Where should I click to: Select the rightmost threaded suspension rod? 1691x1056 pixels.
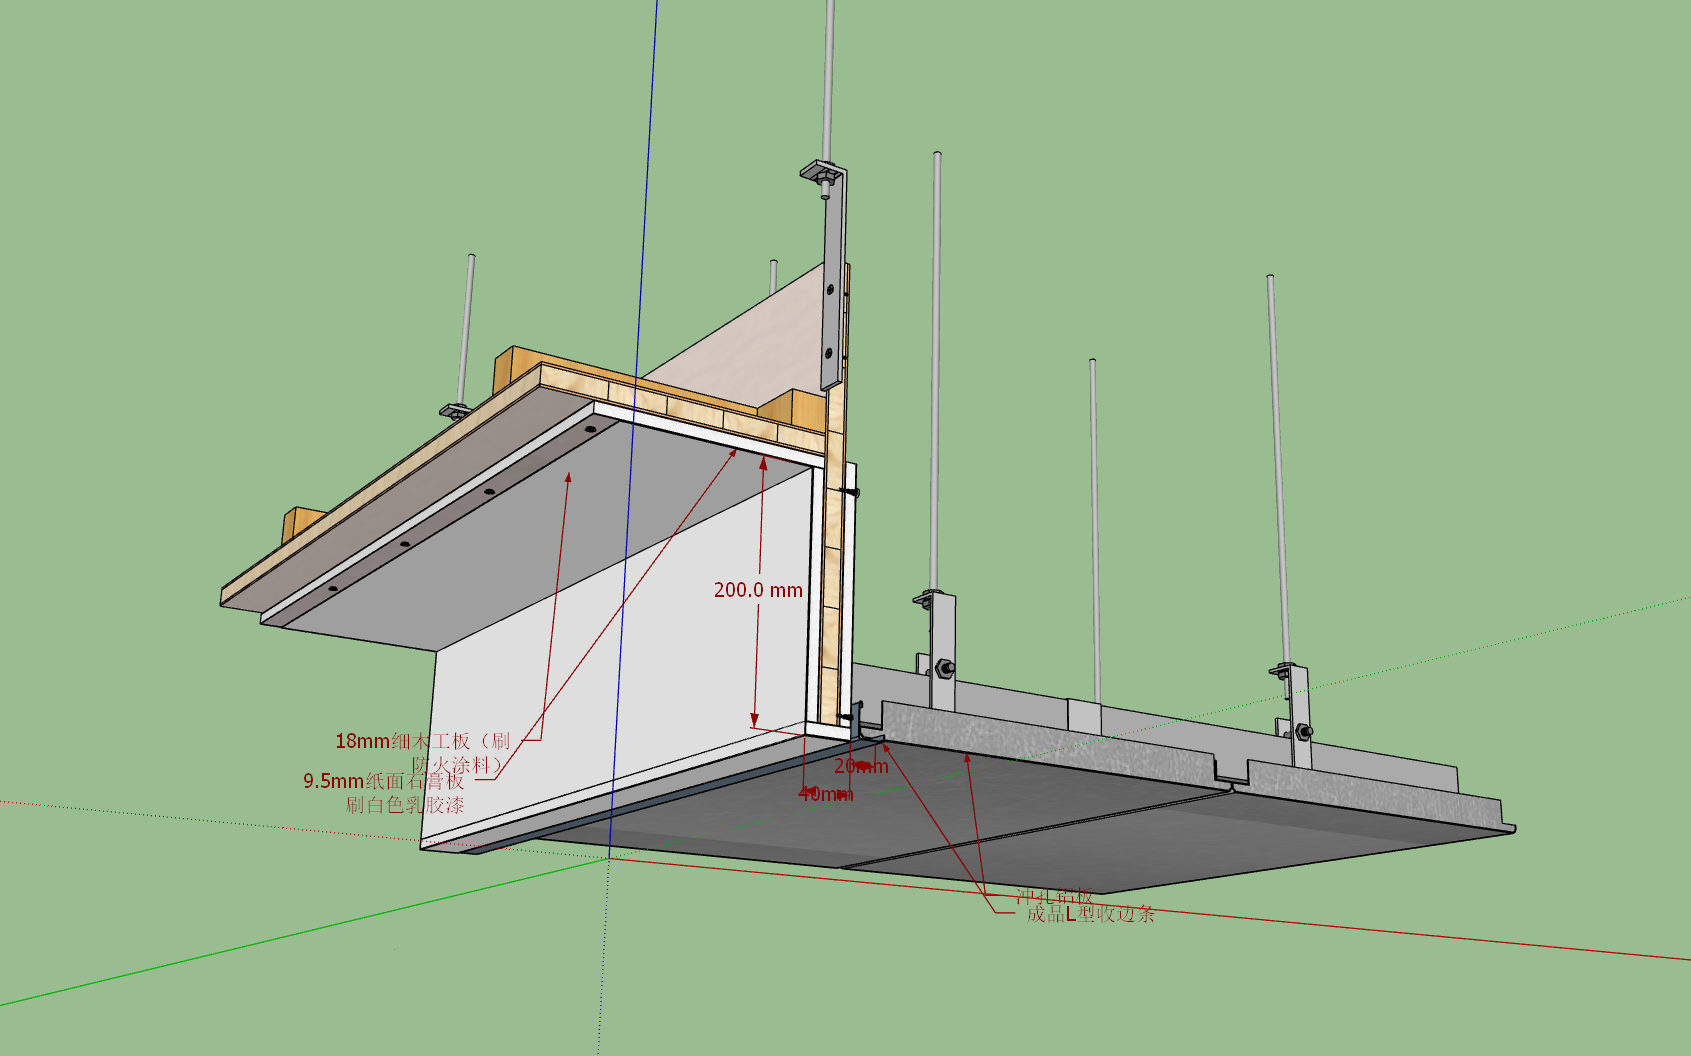(1279, 470)
